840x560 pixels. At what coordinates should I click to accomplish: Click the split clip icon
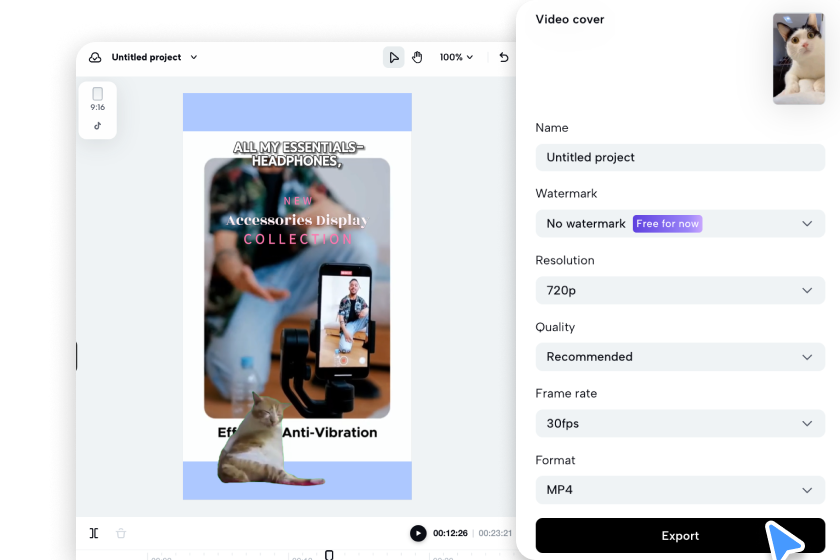94,533
